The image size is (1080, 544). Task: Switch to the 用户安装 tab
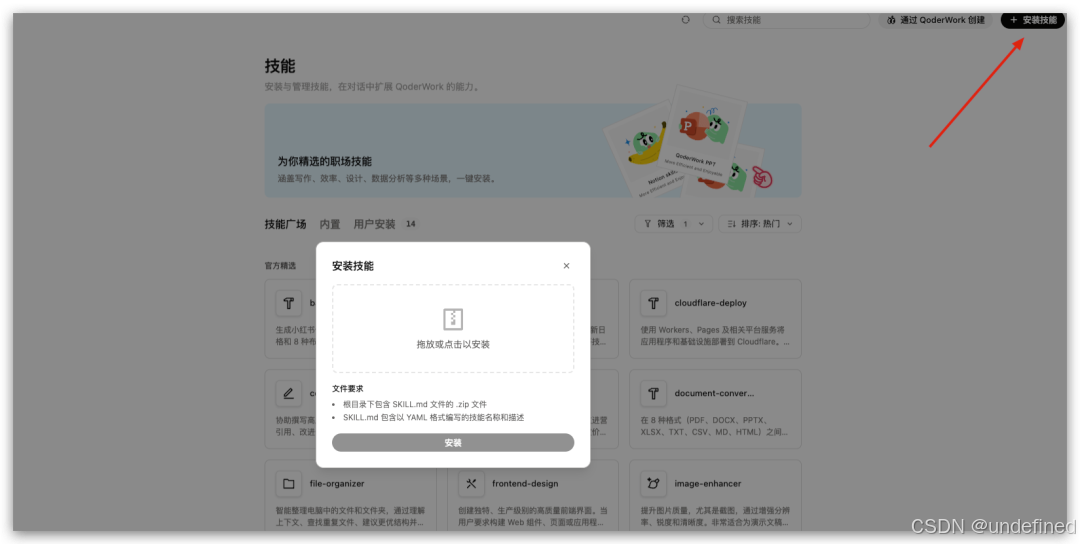coord(374,224)
